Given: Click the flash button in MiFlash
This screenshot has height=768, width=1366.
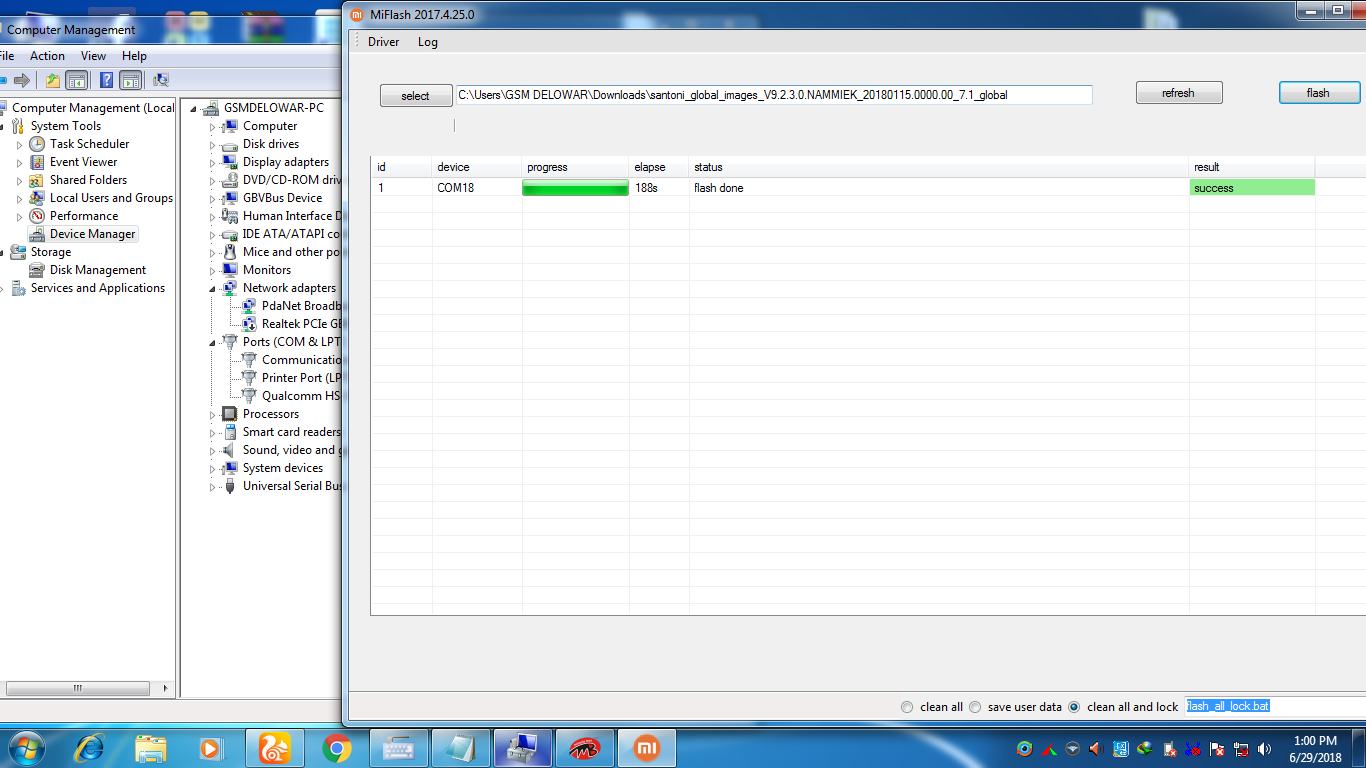Looking at the screenshot, I should pos(1319,93).
